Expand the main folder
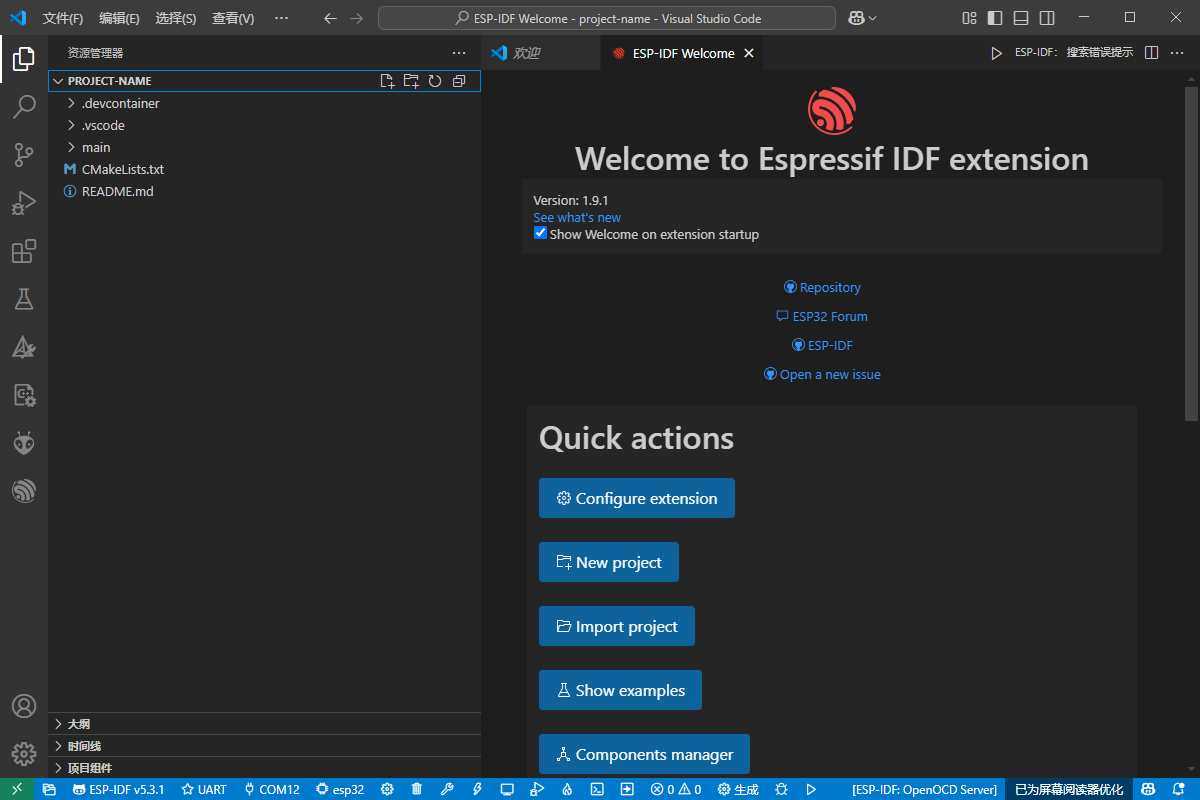The width and height of the screenshot is (1200, 800). click(264, 147)
